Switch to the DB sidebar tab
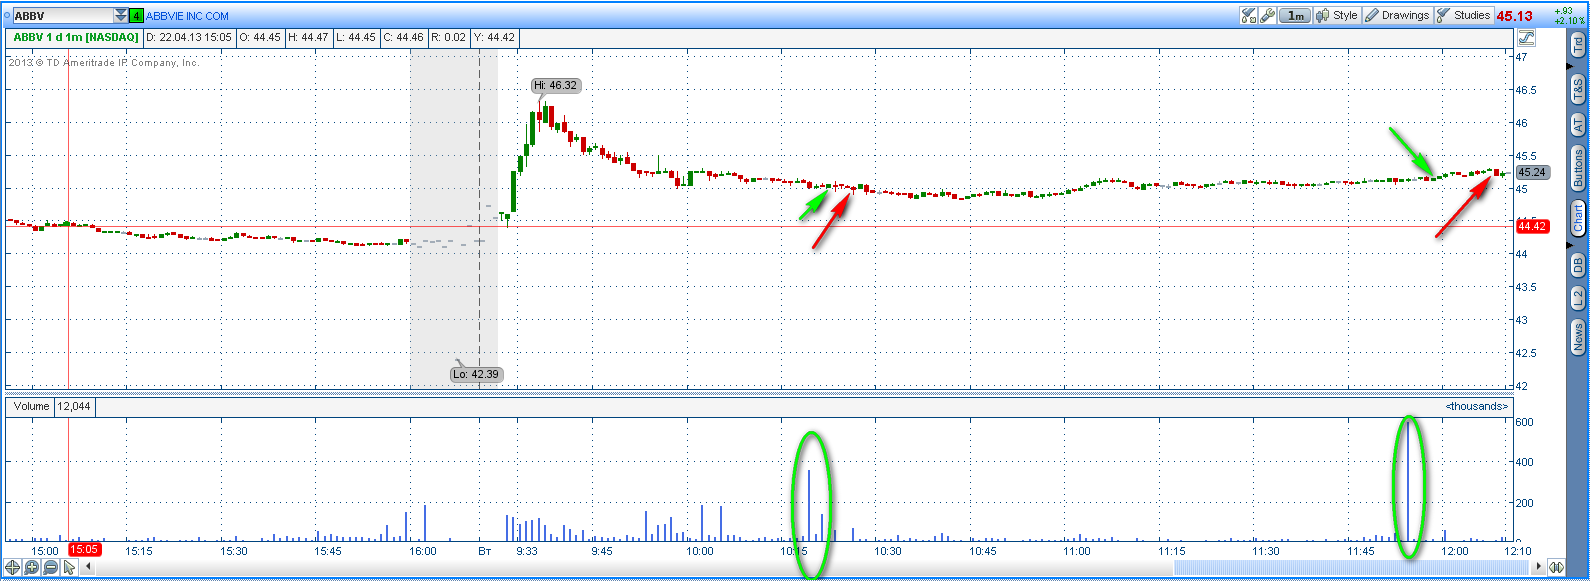This screenshot has width=1590, height=581. click(x=1578, y=264)
